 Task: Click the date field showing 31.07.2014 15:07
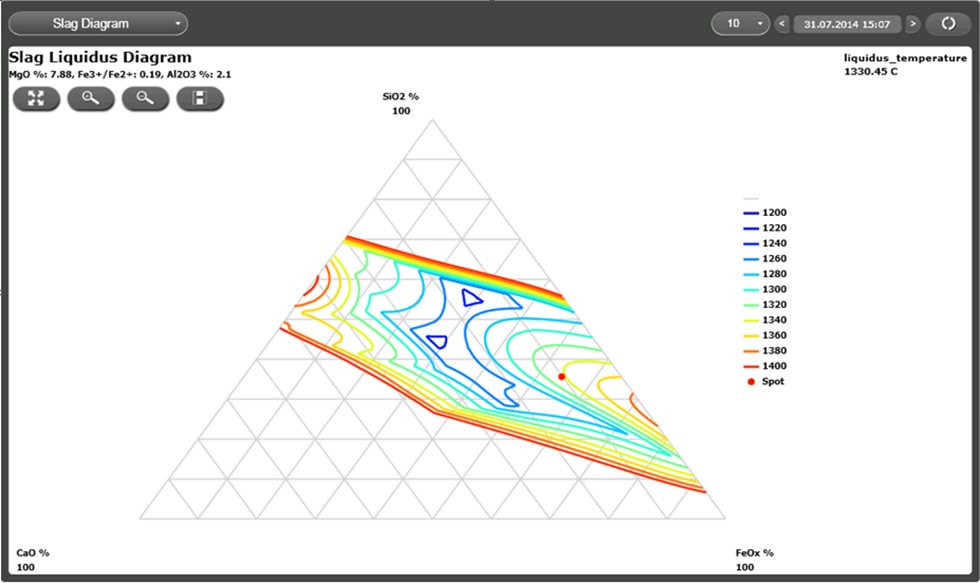(849, 24)
